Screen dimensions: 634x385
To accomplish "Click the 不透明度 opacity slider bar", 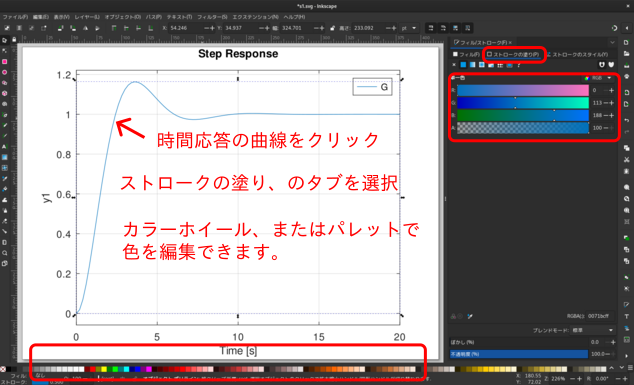I will 519,354.
